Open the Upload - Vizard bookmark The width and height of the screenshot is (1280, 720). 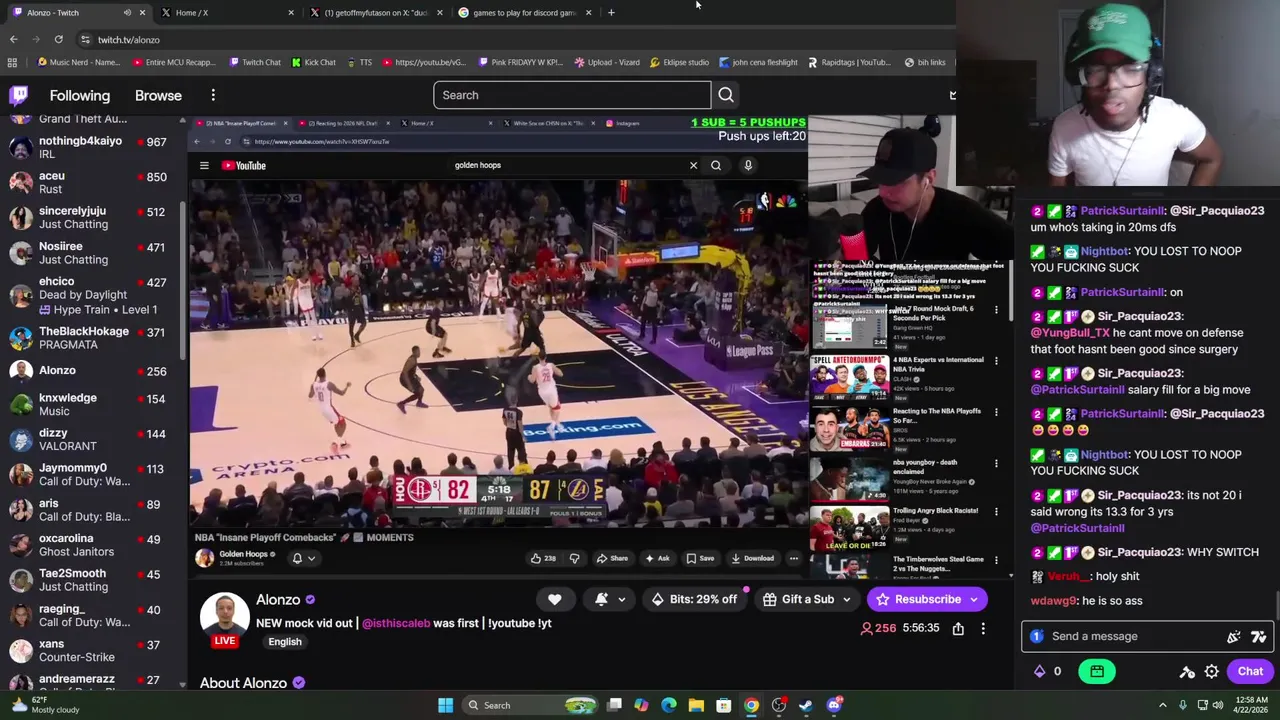pos(607,62)
